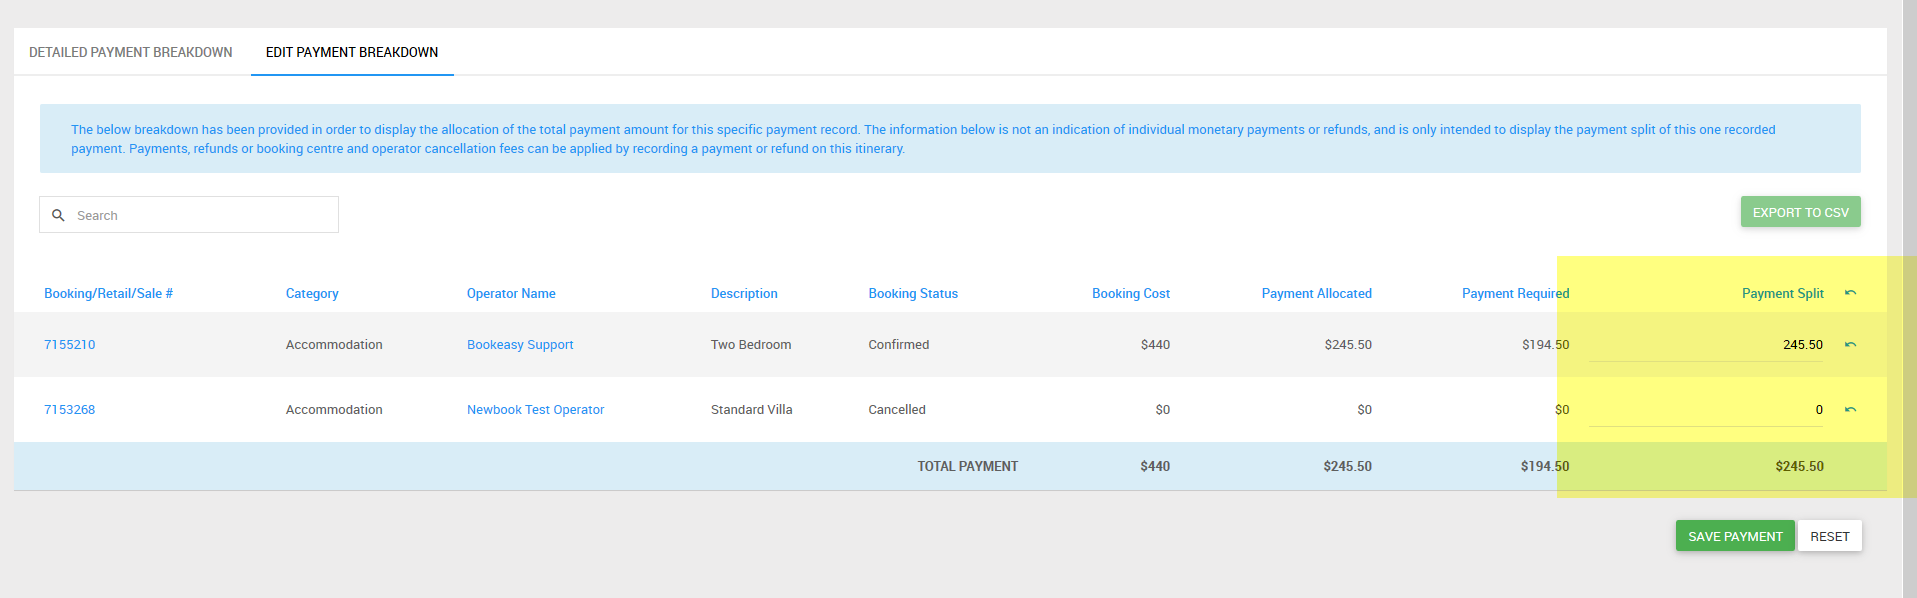The height and width of the screenshot is (598, 1917).
Task: Edit the 0 payment split field
Action: point(1706,409)
